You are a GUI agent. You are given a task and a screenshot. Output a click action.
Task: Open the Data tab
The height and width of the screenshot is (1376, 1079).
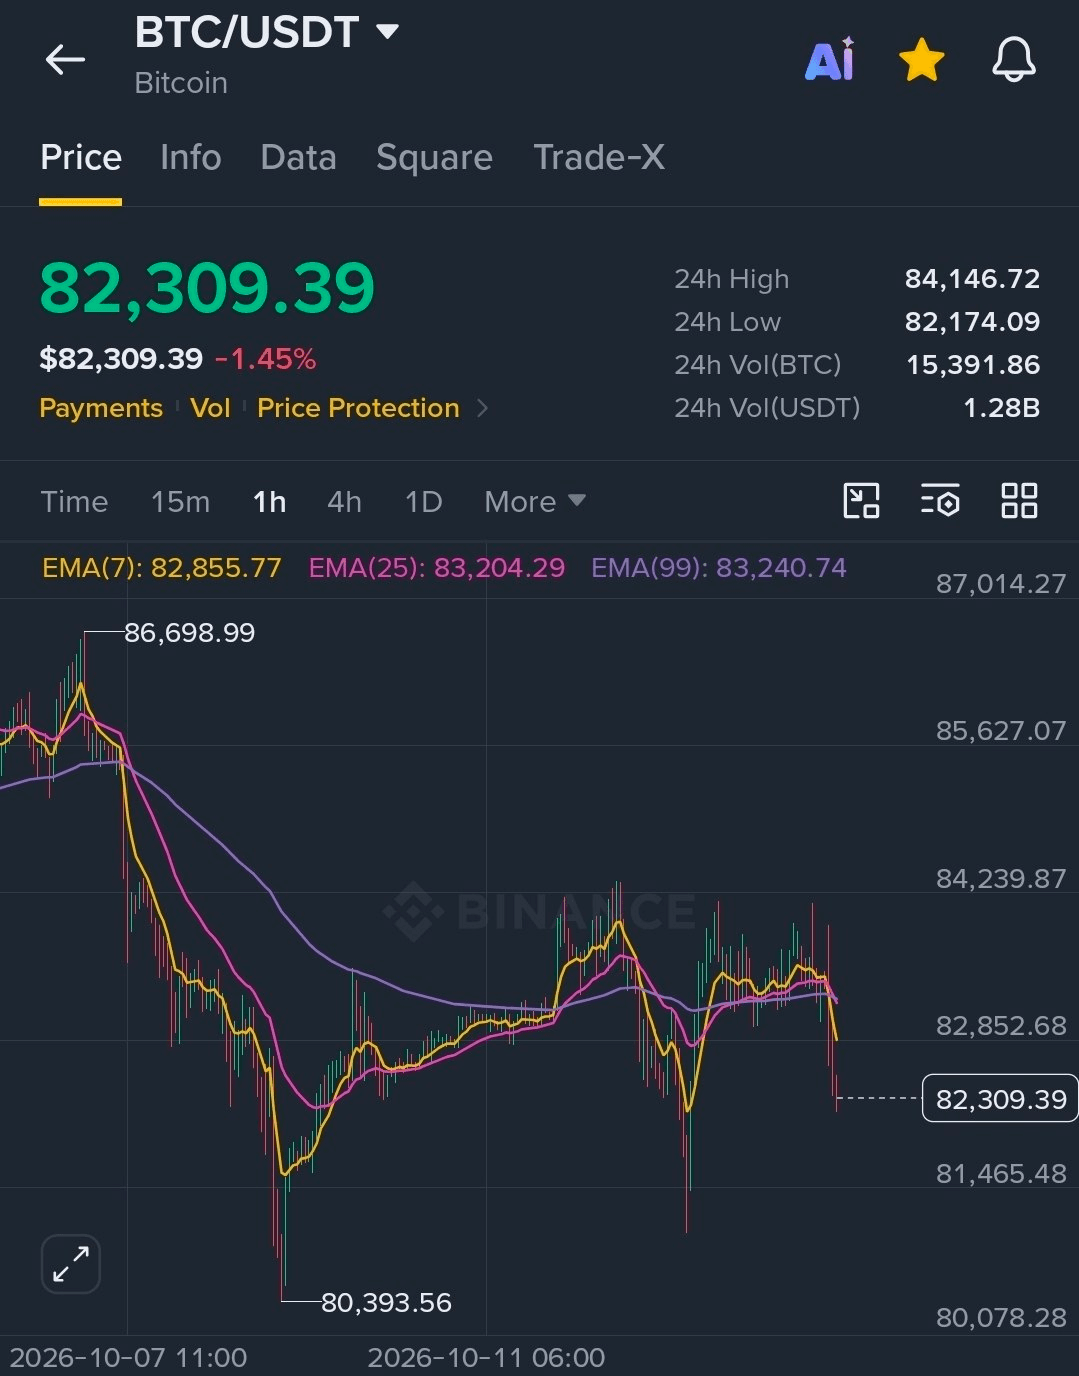point(298,157)
